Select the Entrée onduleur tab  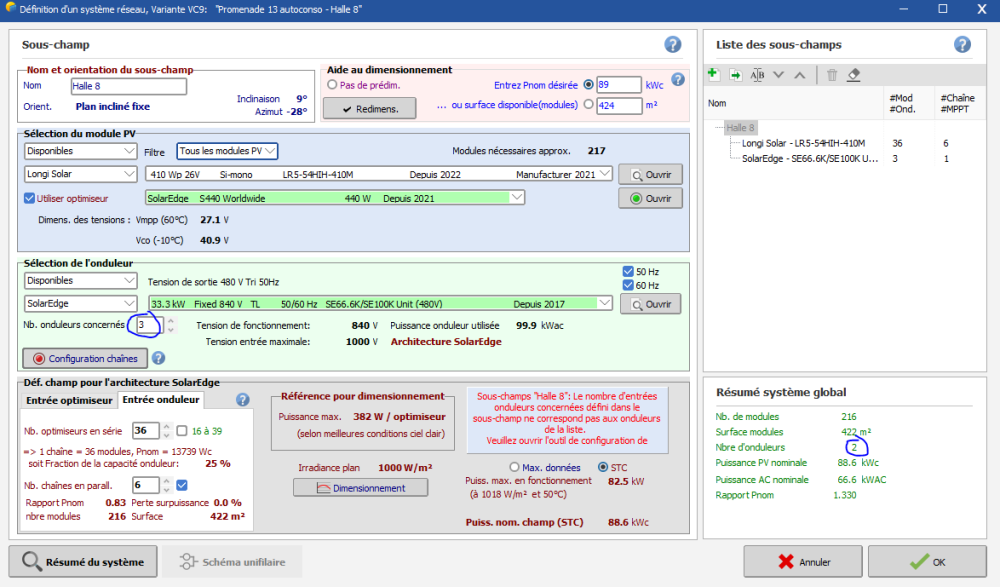pos(160,400)
